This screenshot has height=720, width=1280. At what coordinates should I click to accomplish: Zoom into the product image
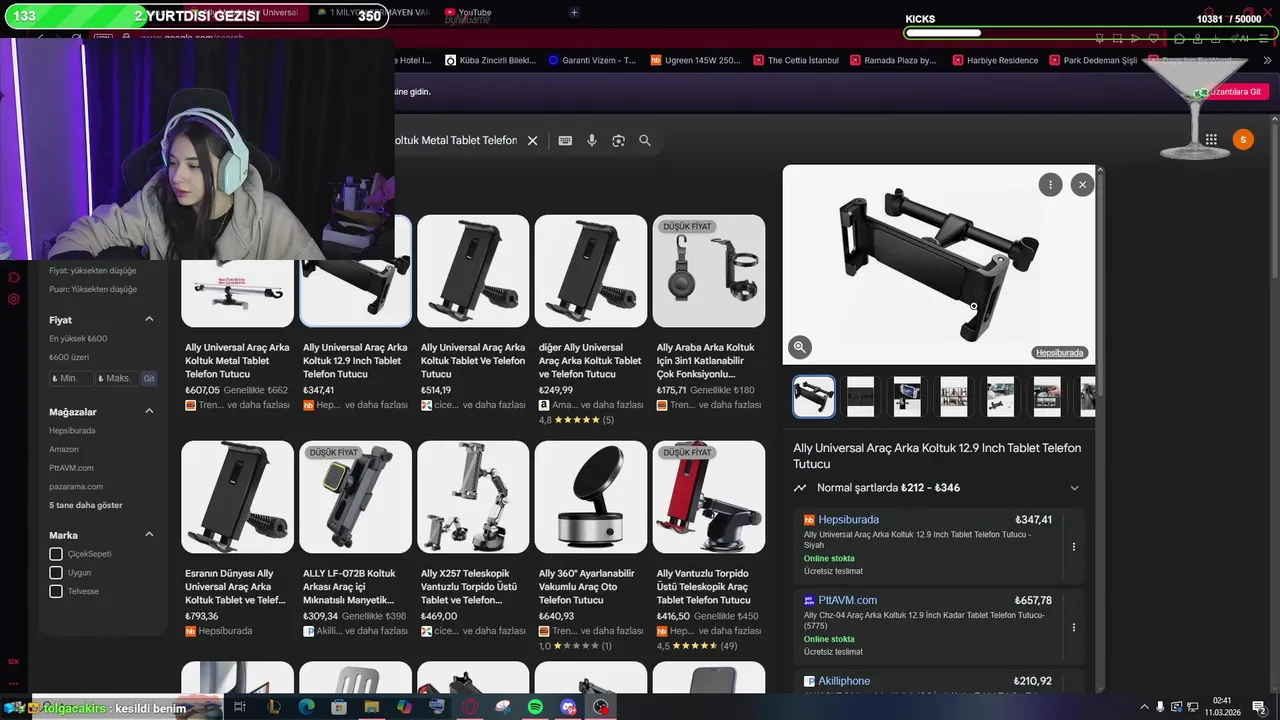(799, 347)
